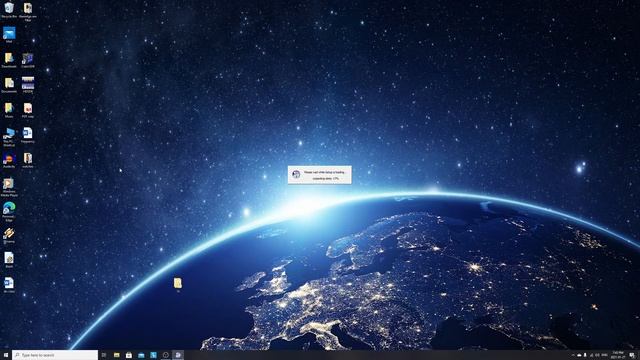Open the Windows Start menu
This screenshot has width=640, height=360.
point(6,355)
